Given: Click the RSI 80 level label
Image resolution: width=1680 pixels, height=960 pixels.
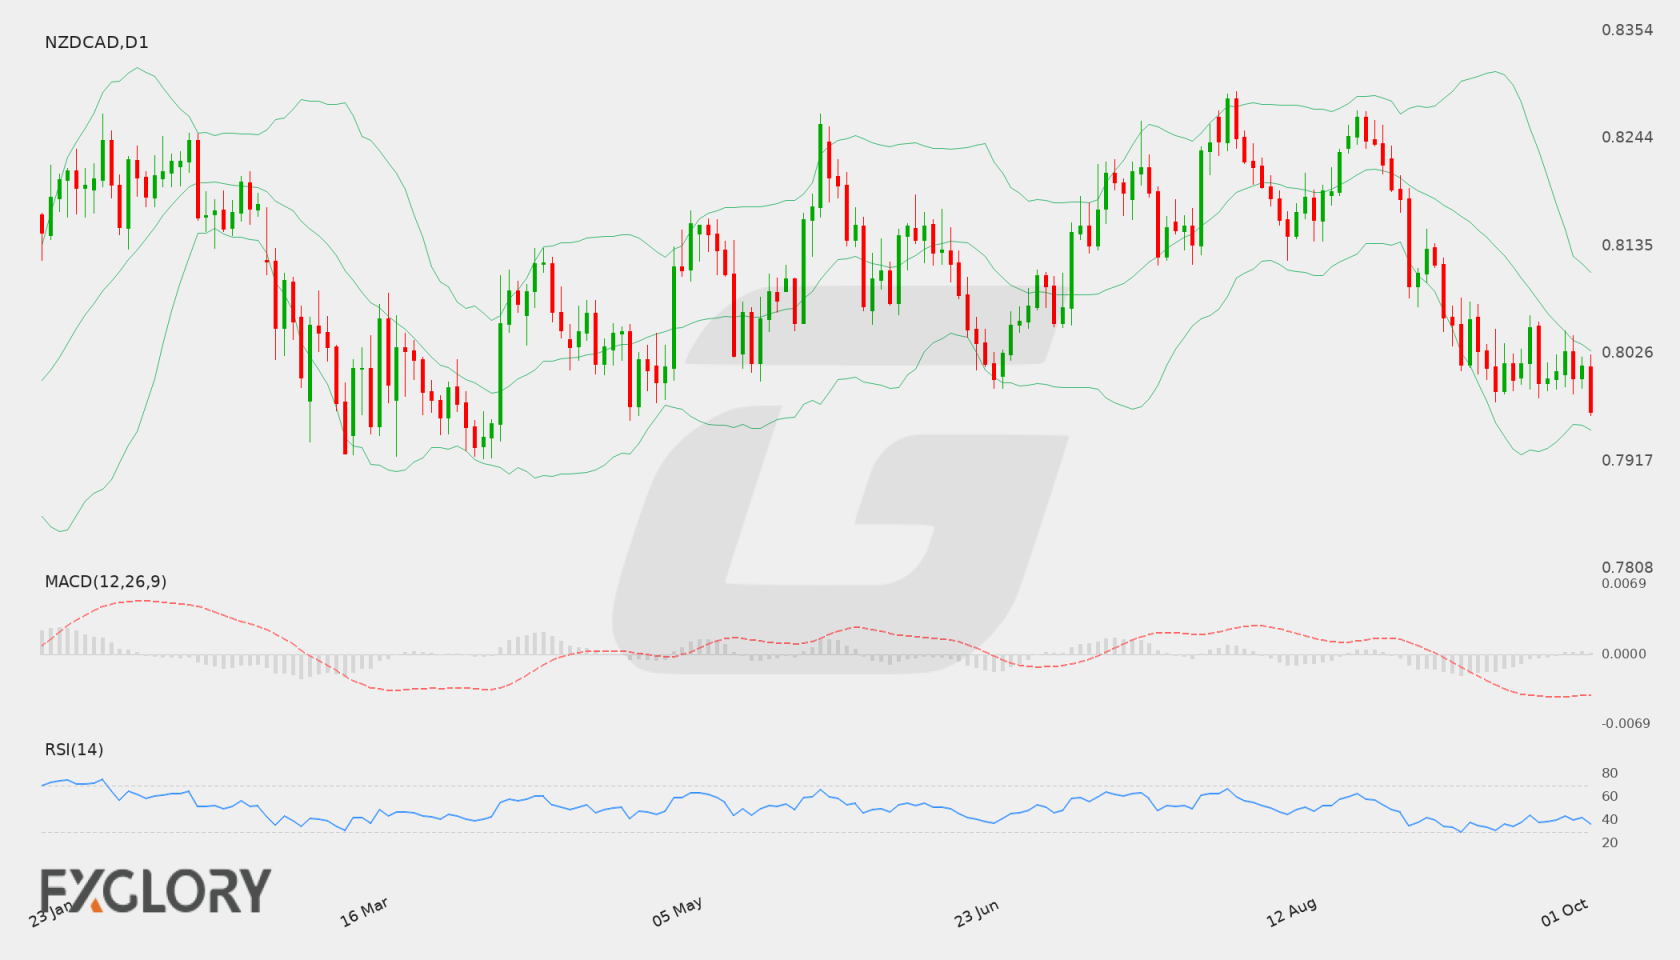Looking at the screenshot, I should tap(1609, 773).
